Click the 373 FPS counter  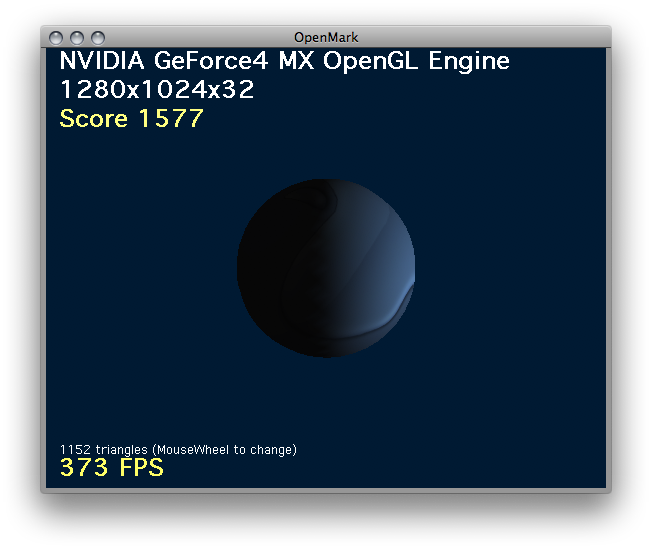pyautogui.click(x=112, y=467)
